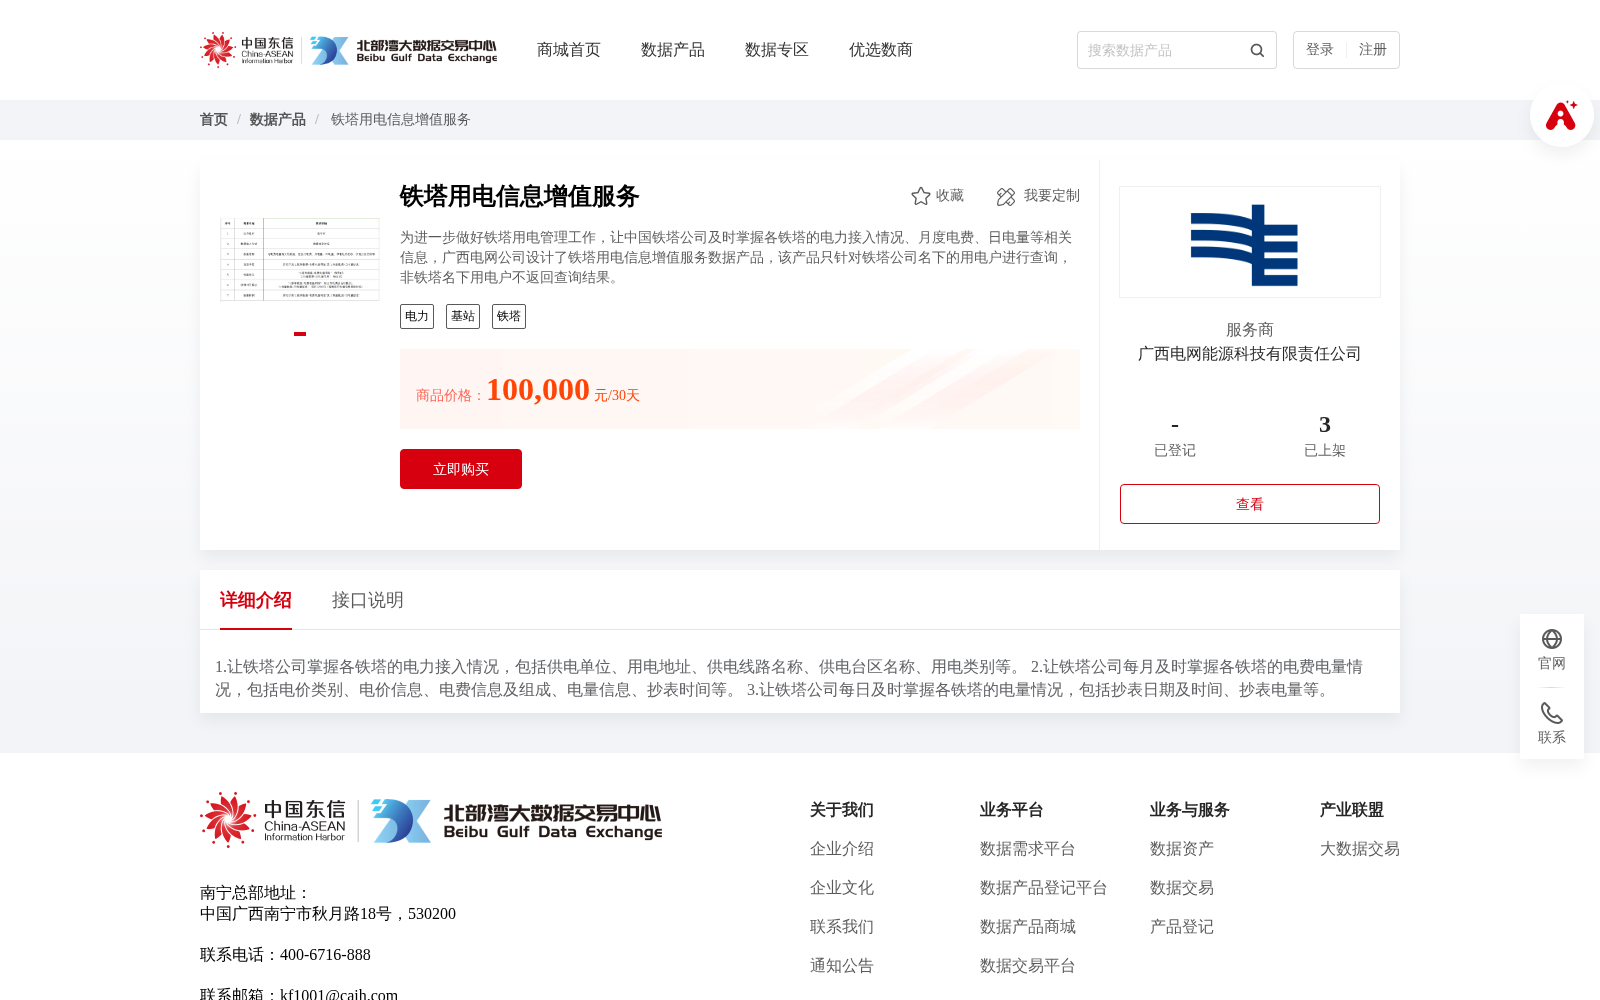
Task: Open the 数据专区 navigation menu
Action: [777, 50]
